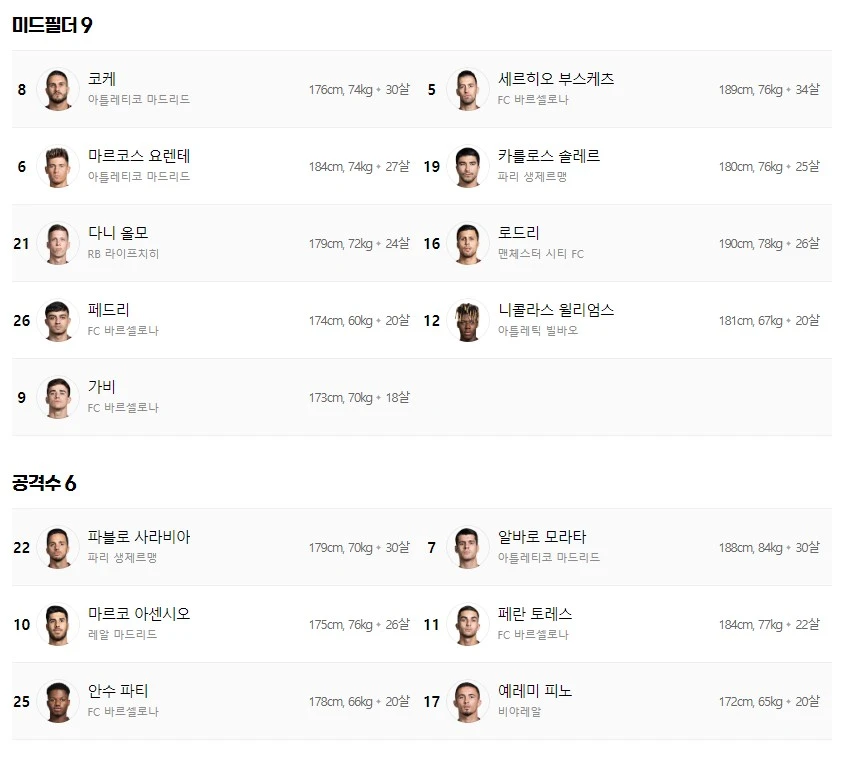Open the 마르코스 요렌테 player link

tap(139, 156)
